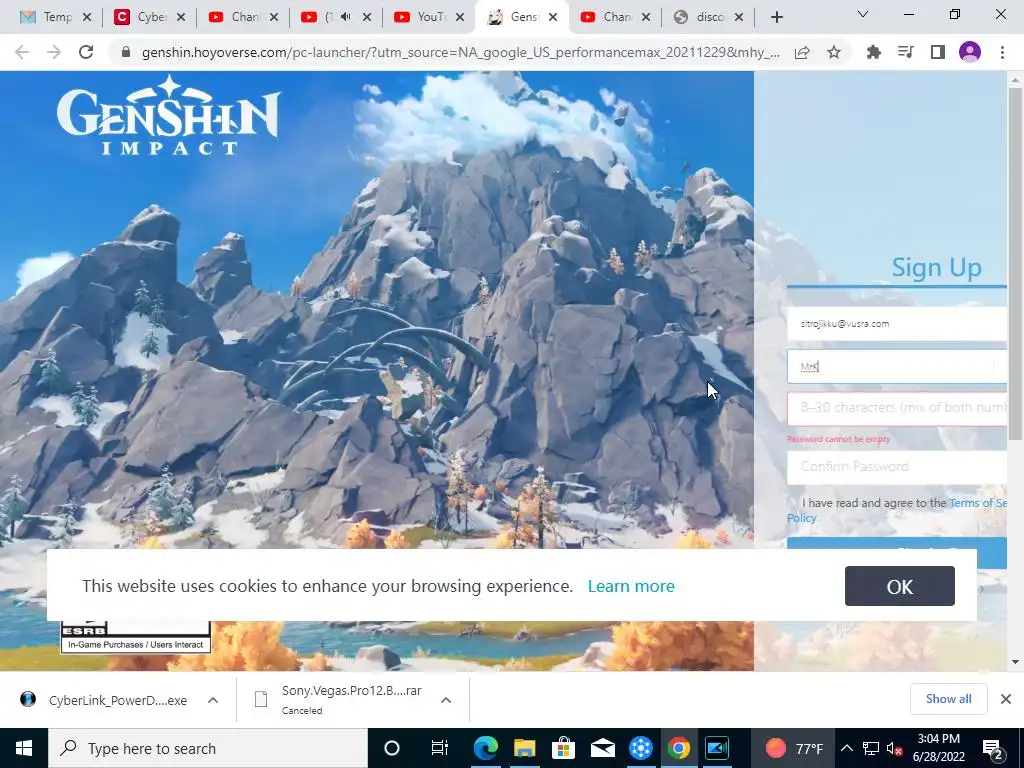This screenshot has height=768, width=1024.
Task: Go back with the browser back arrow
Action: pyautogui.click(x=22, y=52)
